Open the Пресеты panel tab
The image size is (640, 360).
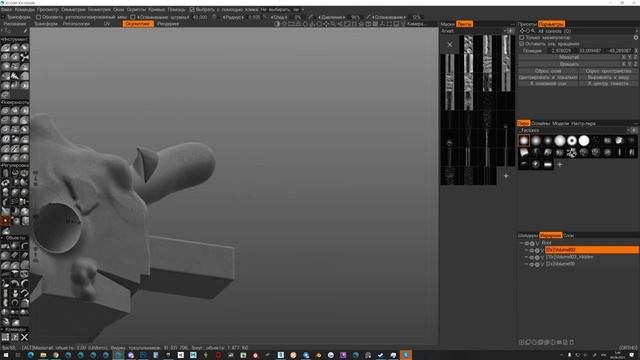pos(527,24)
